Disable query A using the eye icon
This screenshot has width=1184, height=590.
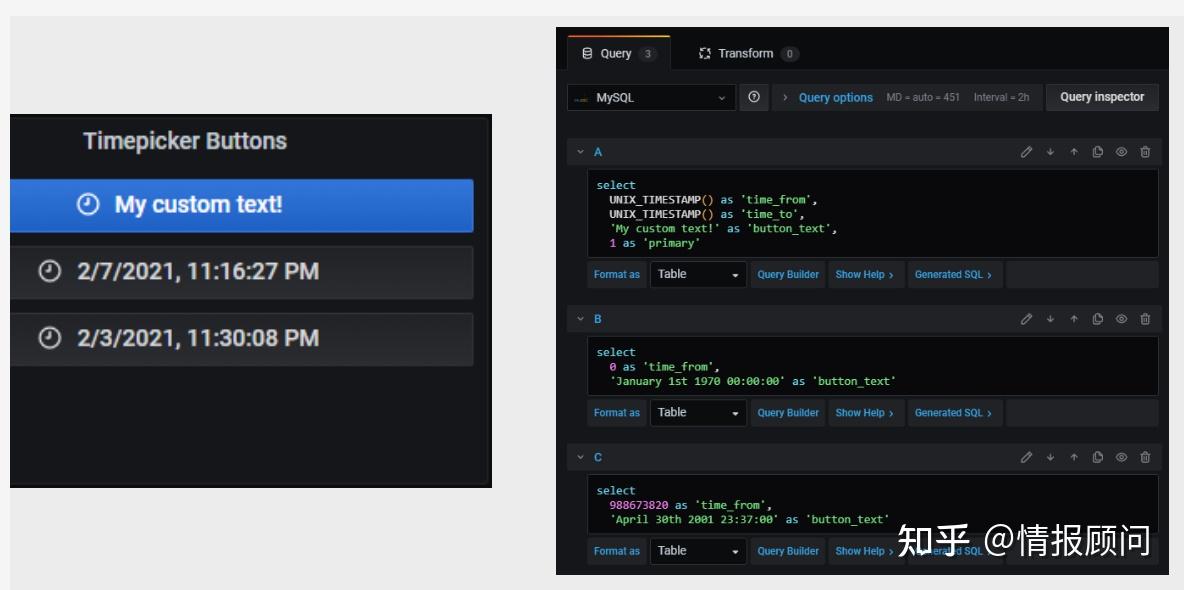point(1121,152)
